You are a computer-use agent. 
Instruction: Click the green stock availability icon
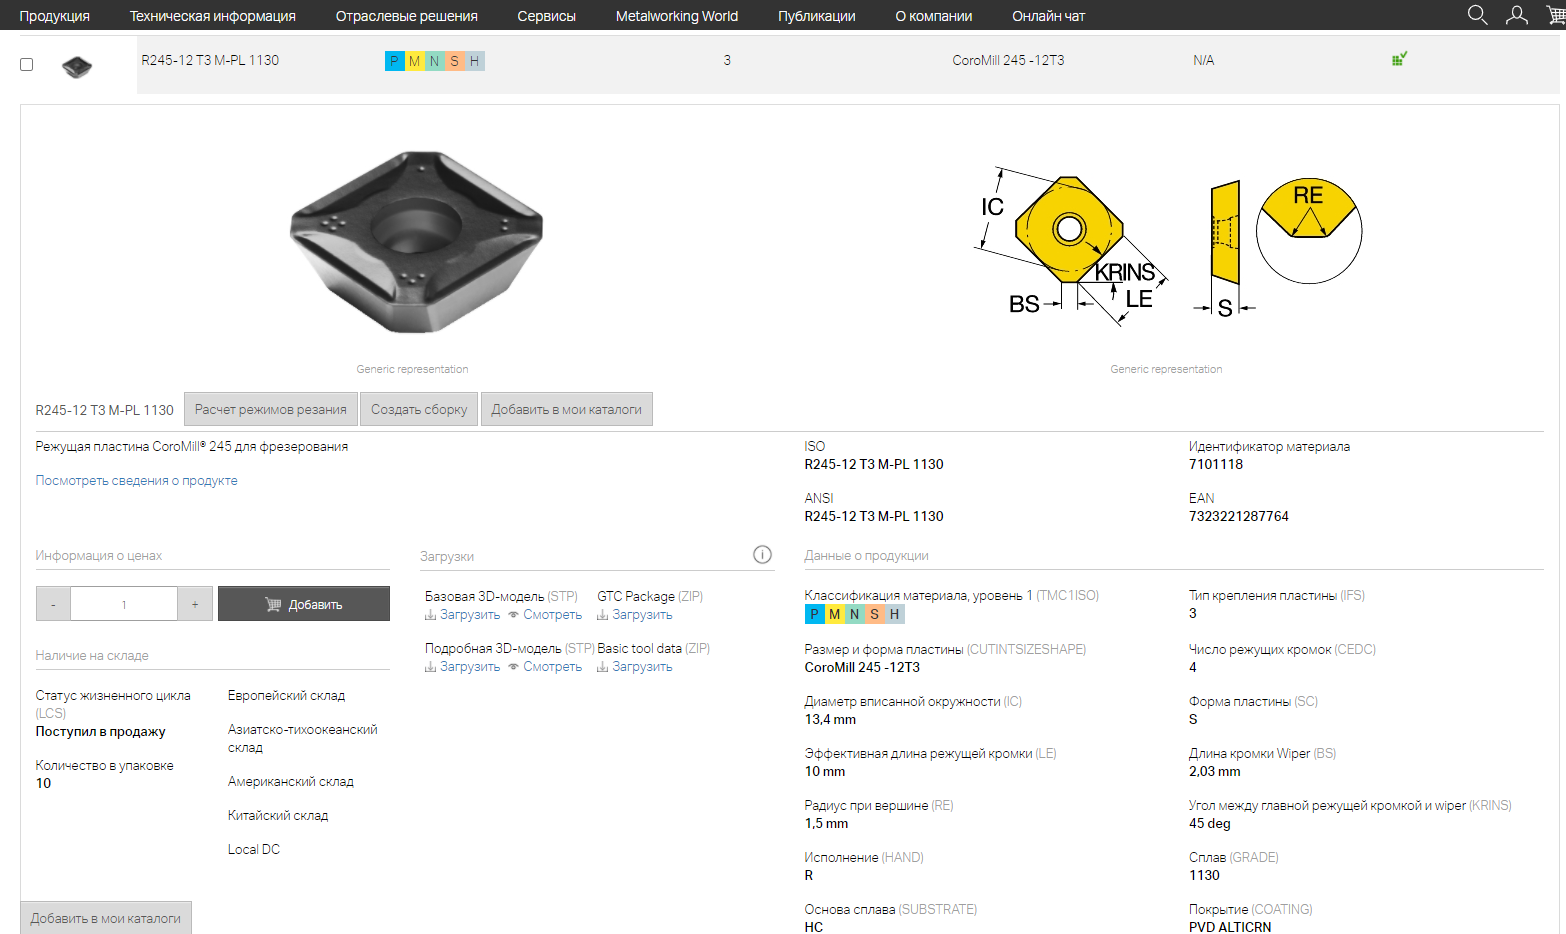click(1399, 60)
